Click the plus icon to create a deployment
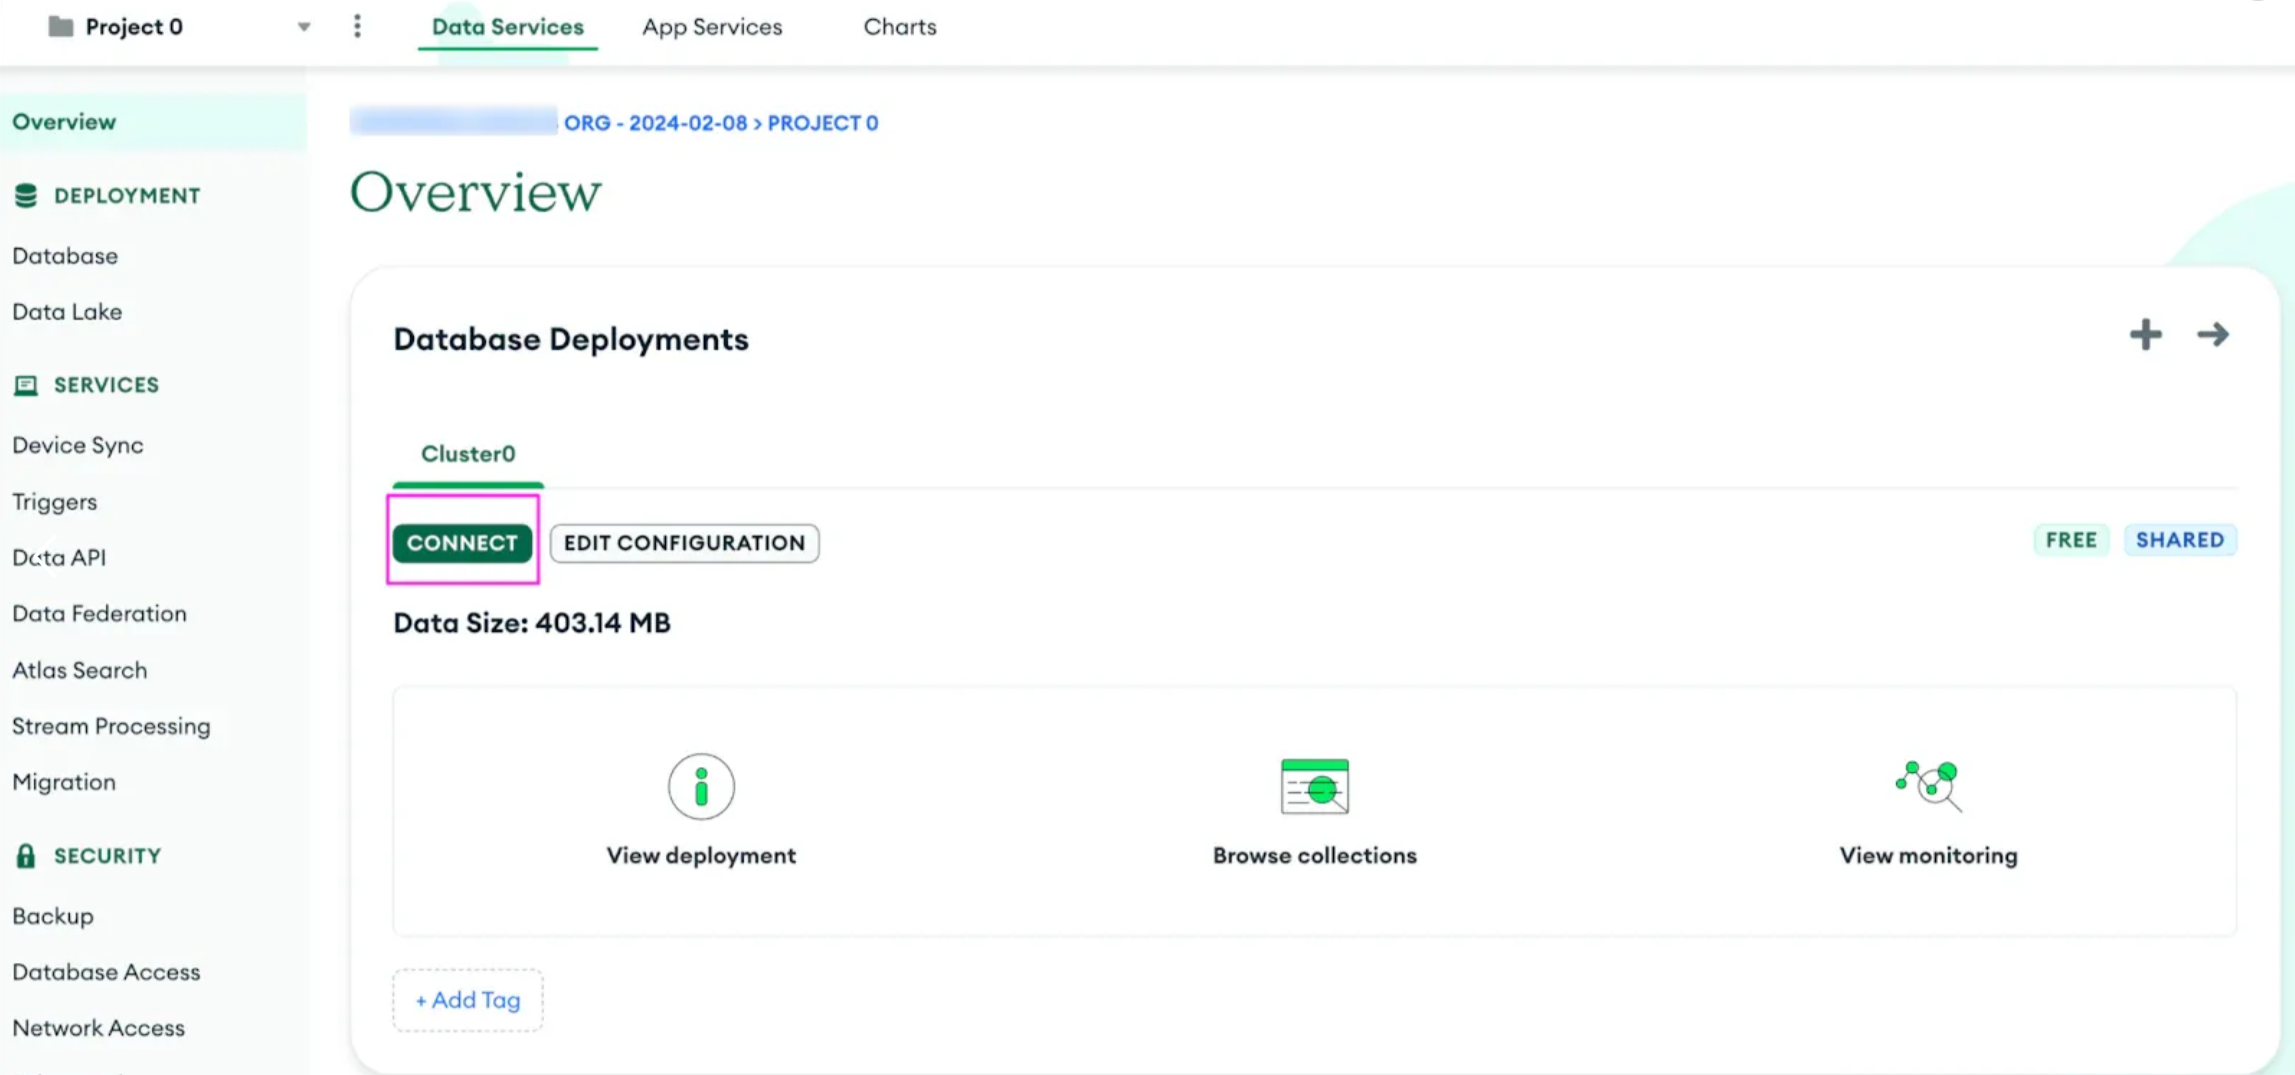 [x=2144, y=334]
